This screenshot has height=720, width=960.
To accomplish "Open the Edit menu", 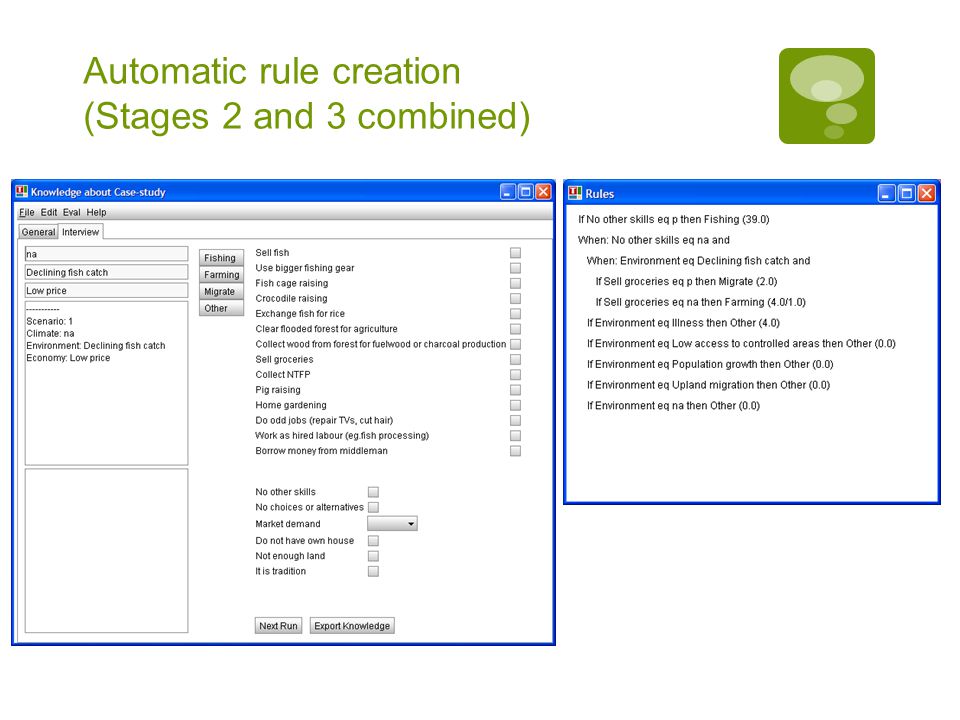I will tap(48, 212).
